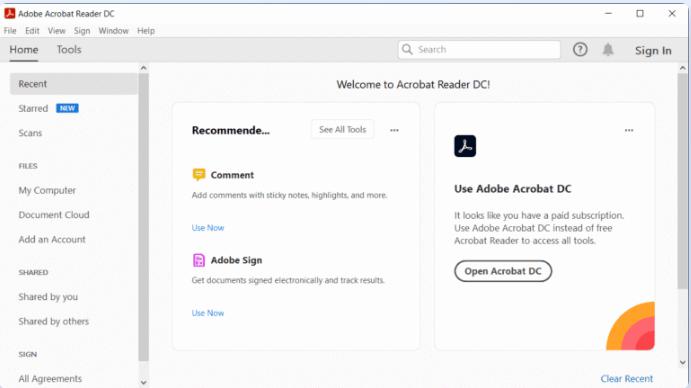This screenshot has width=691, height=388.
Task: Select Starred in the sidebar
Action: [33, 108]
